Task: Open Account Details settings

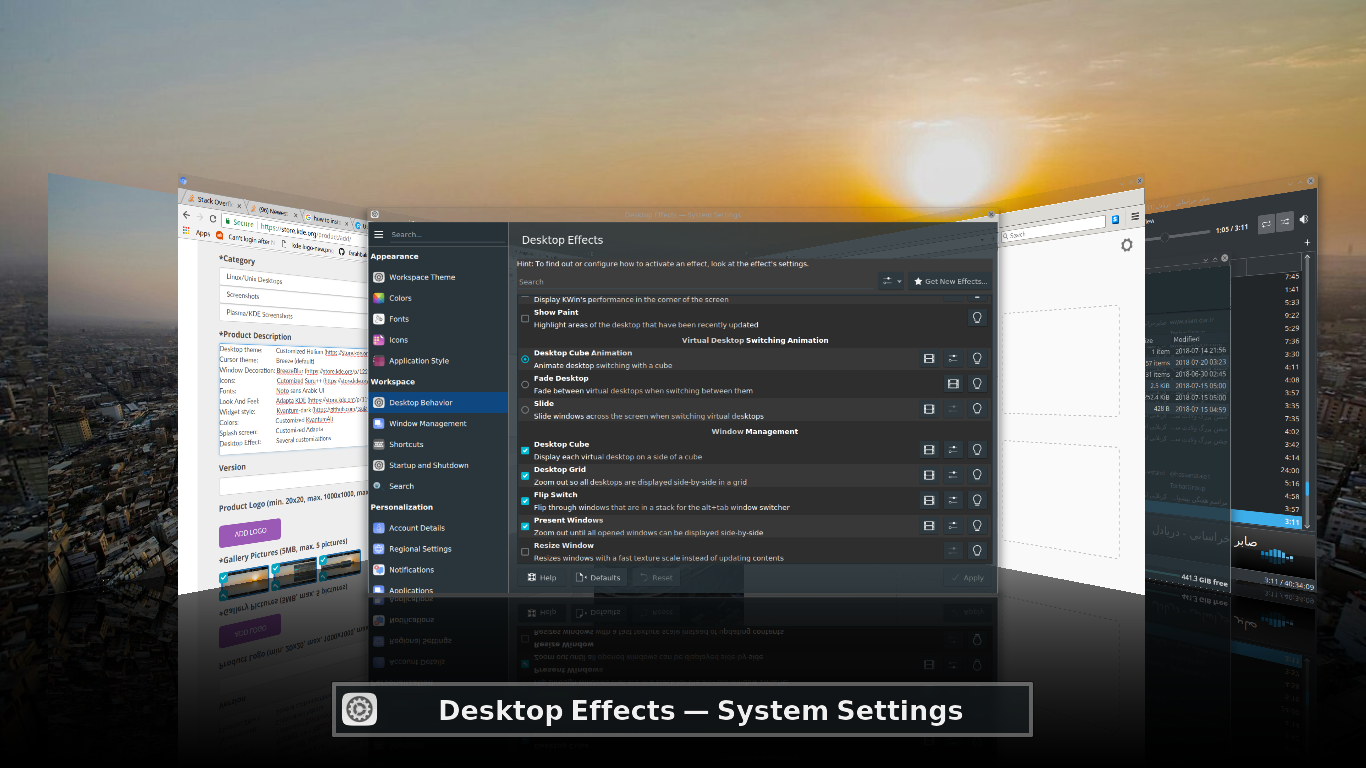Action: click(x=438, y=528)
